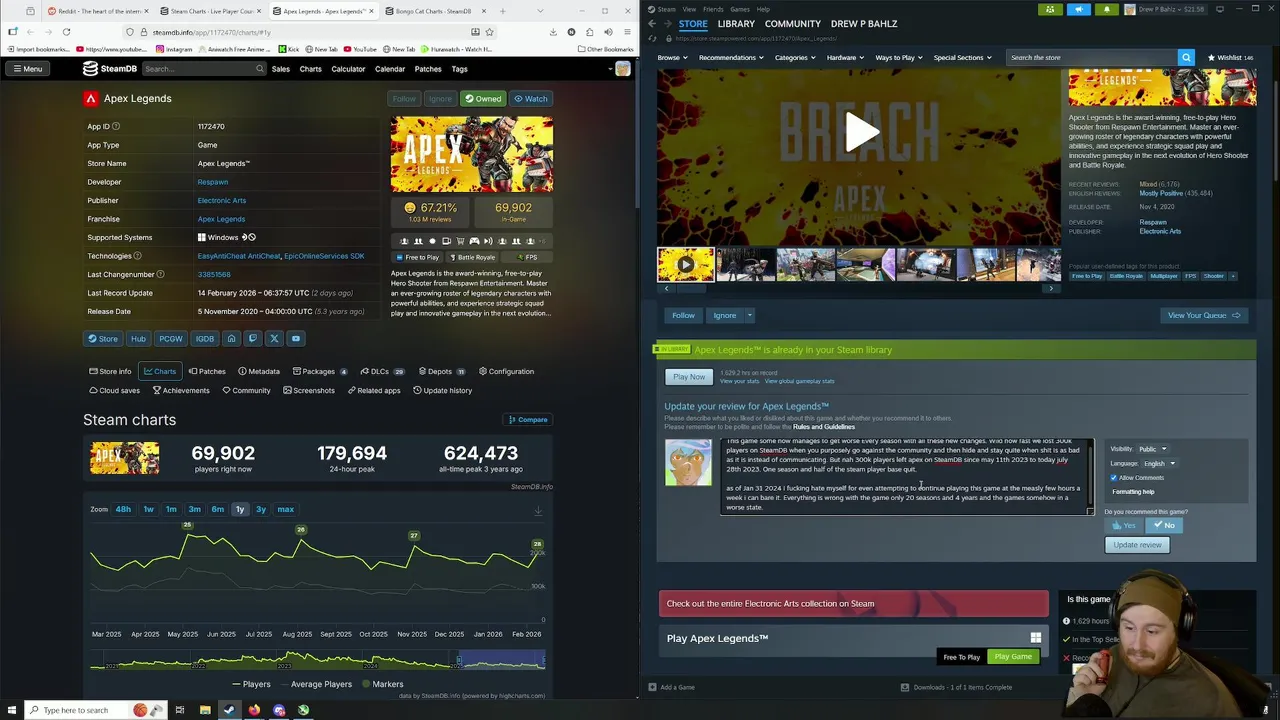
Task: Toggle the Average Players series in legend
Action: tap(315, 684)
